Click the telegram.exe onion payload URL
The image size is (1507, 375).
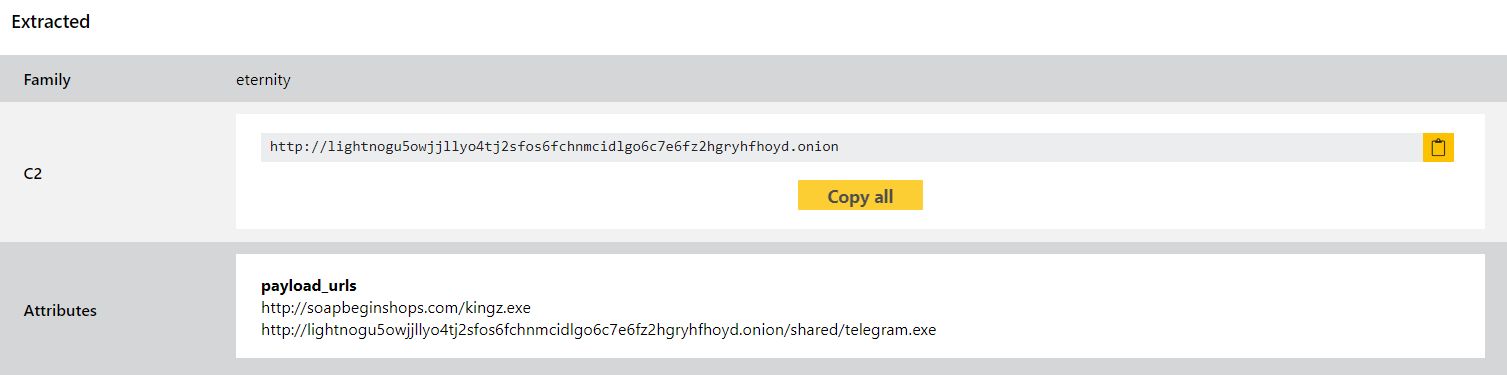(x=598, y=330)
